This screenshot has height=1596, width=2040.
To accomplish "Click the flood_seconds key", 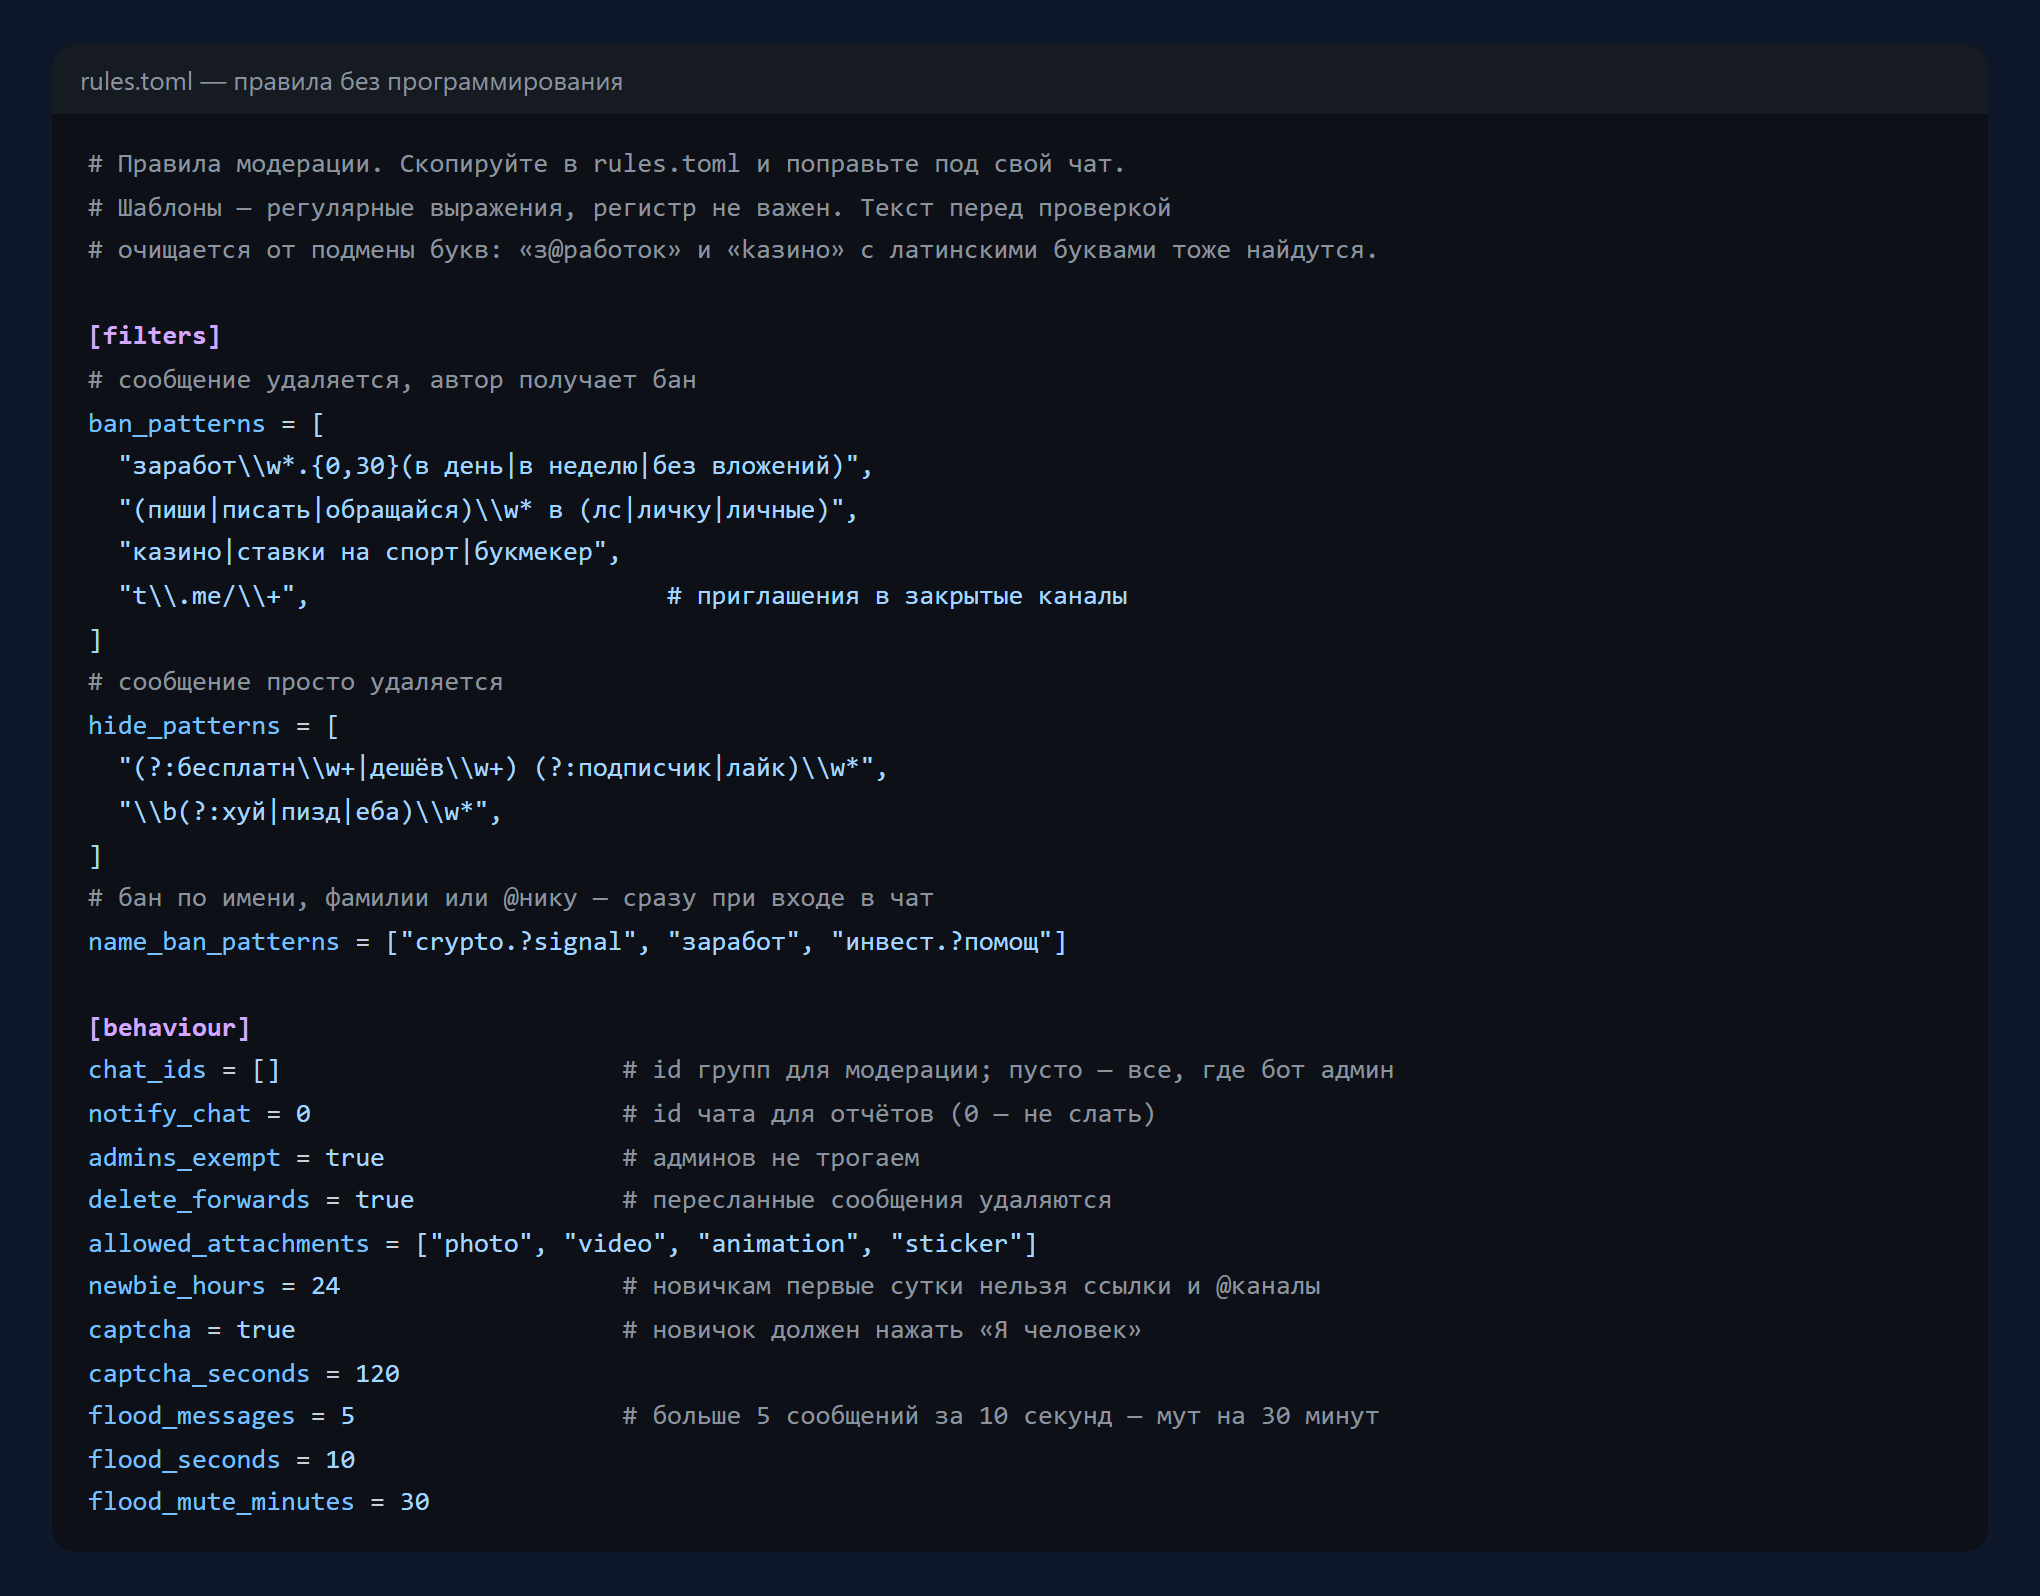I will tap(184, 1460).
